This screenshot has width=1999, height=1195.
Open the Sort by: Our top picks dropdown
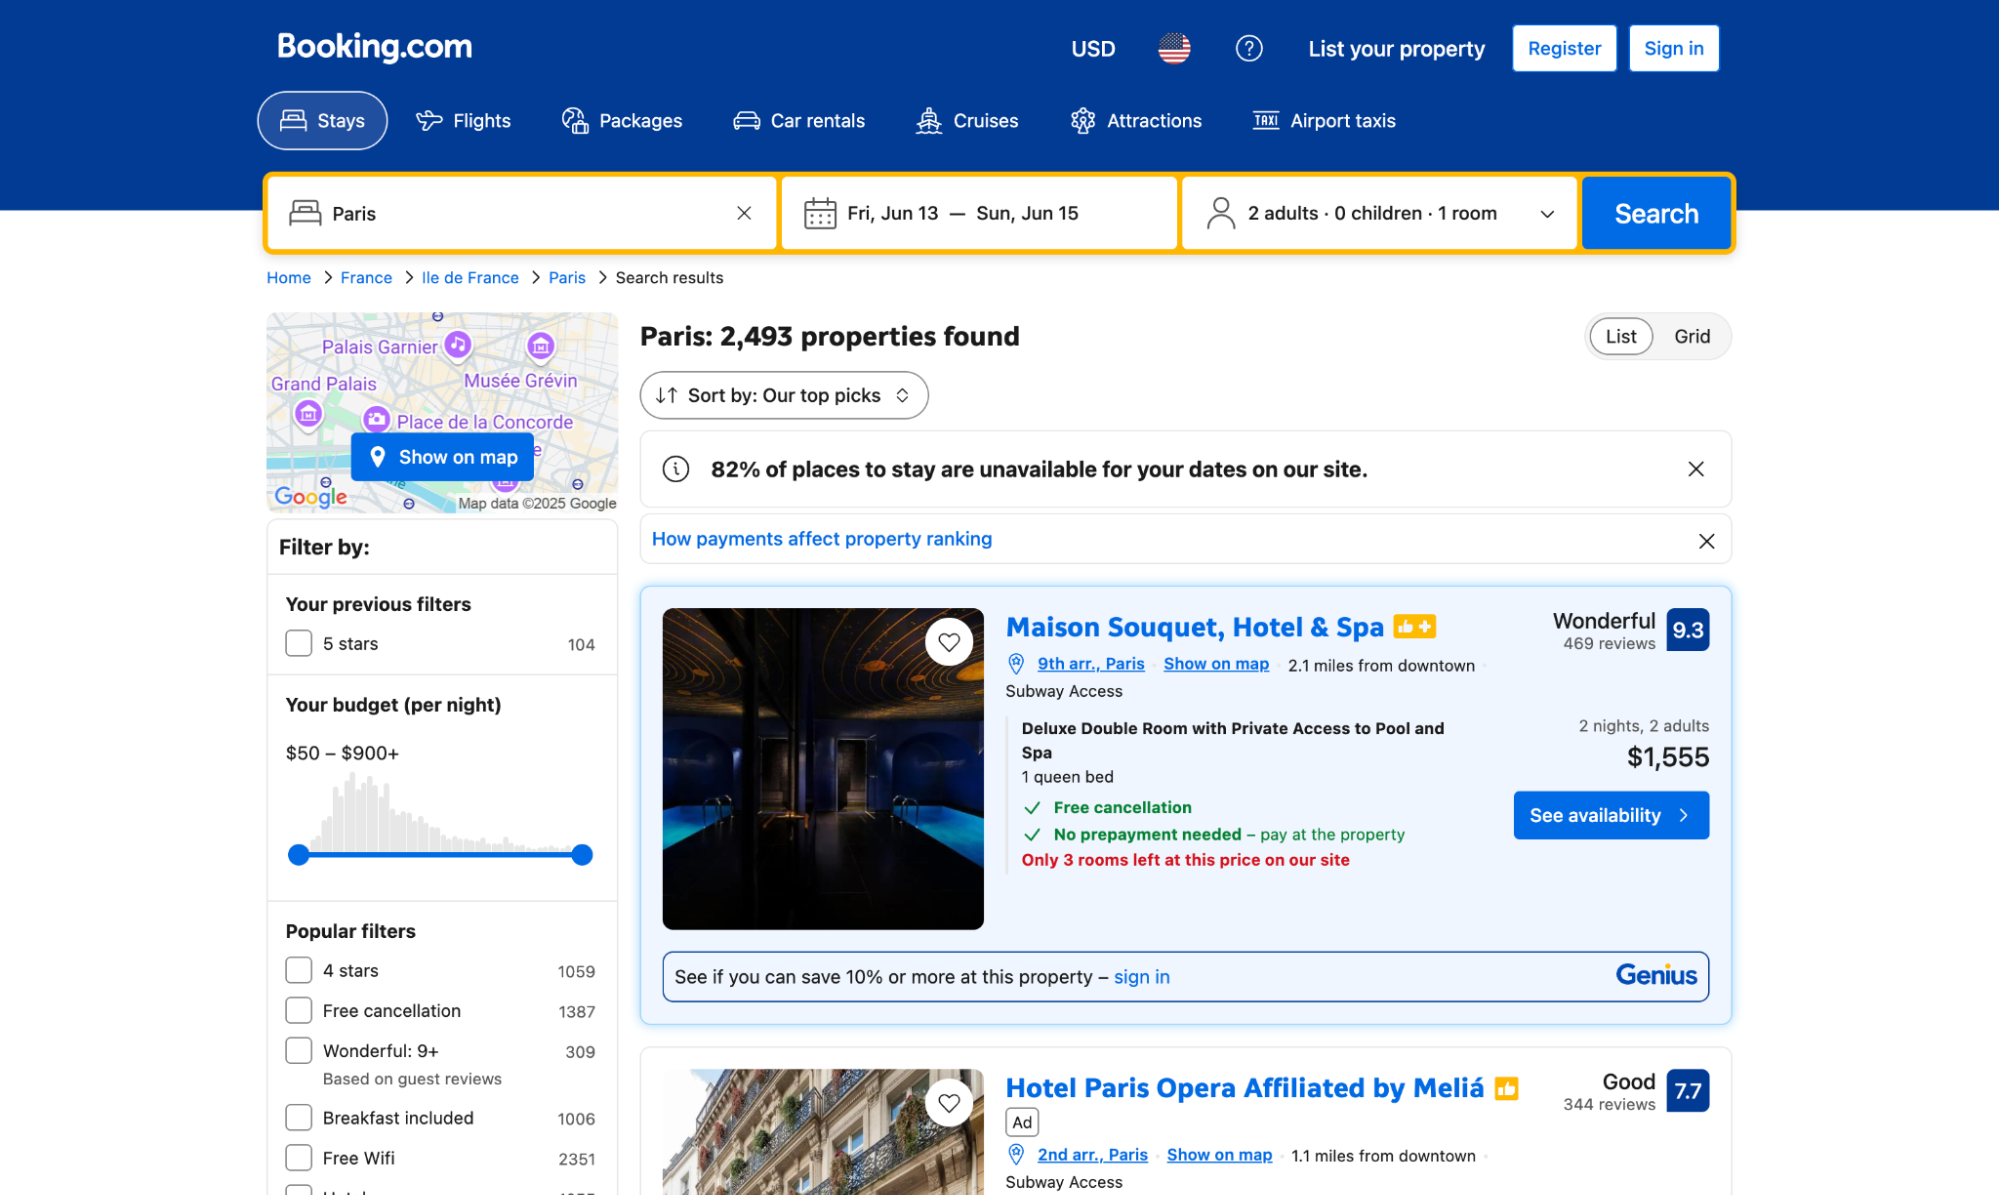pyautogui.click(x=784, y=395)
